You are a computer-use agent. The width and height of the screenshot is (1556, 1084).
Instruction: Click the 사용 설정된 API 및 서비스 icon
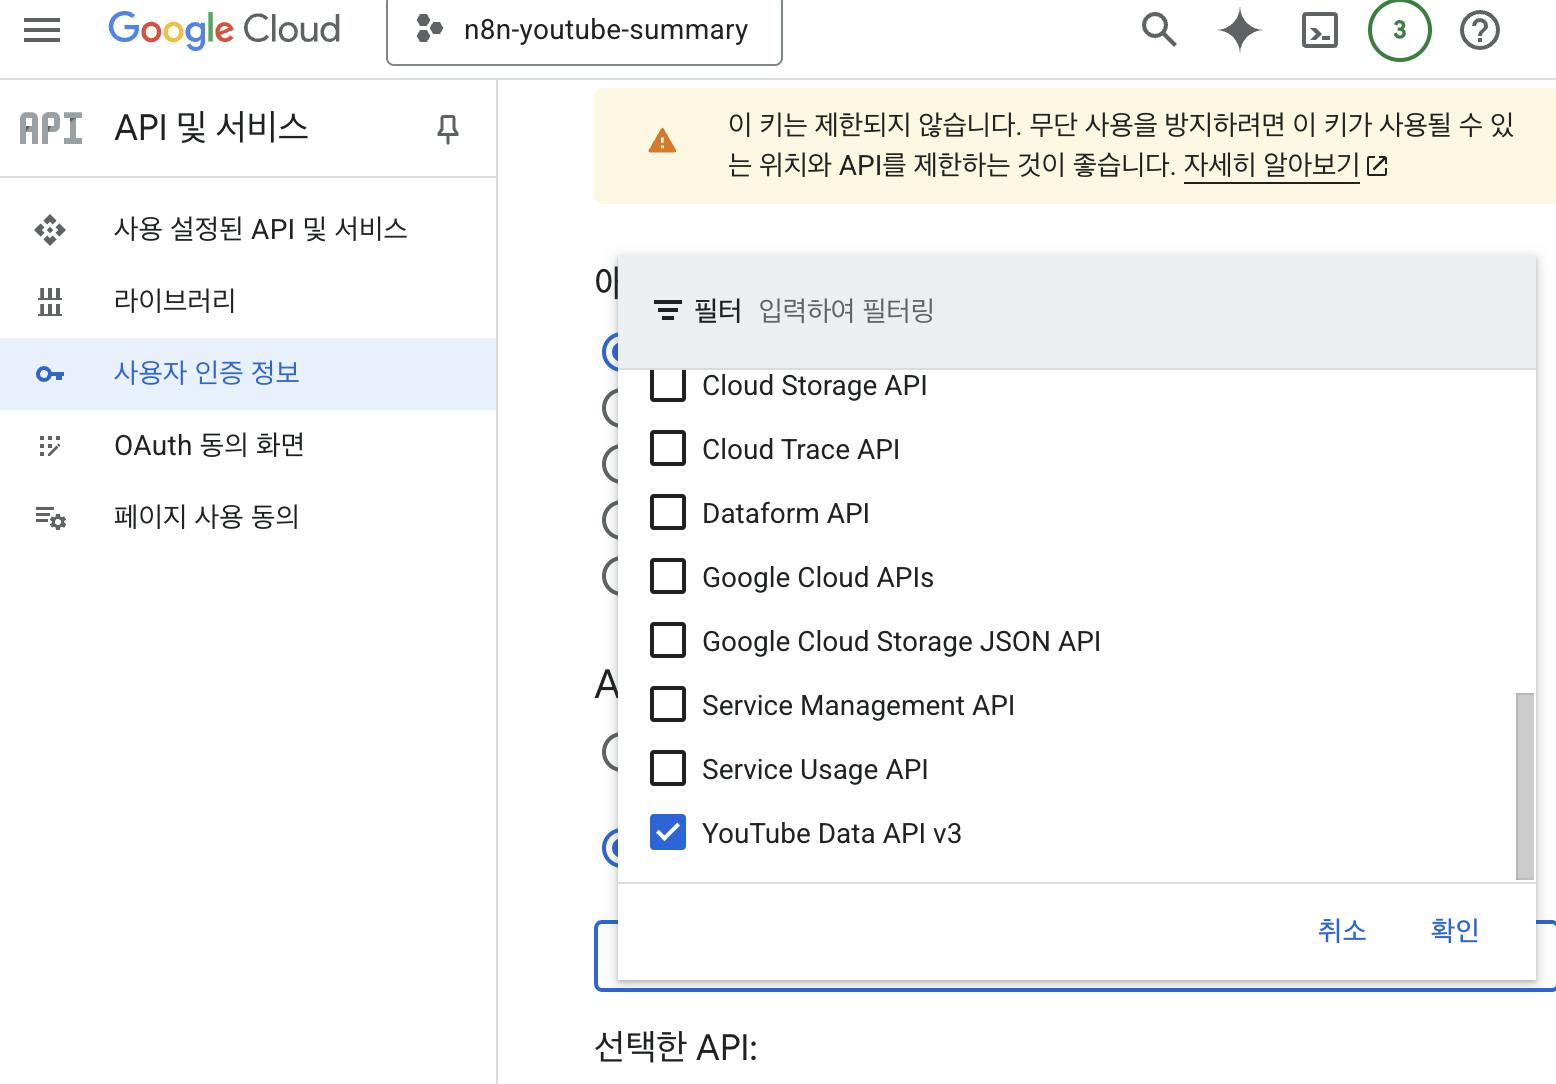pyautogui.click(x=50, y=229)
